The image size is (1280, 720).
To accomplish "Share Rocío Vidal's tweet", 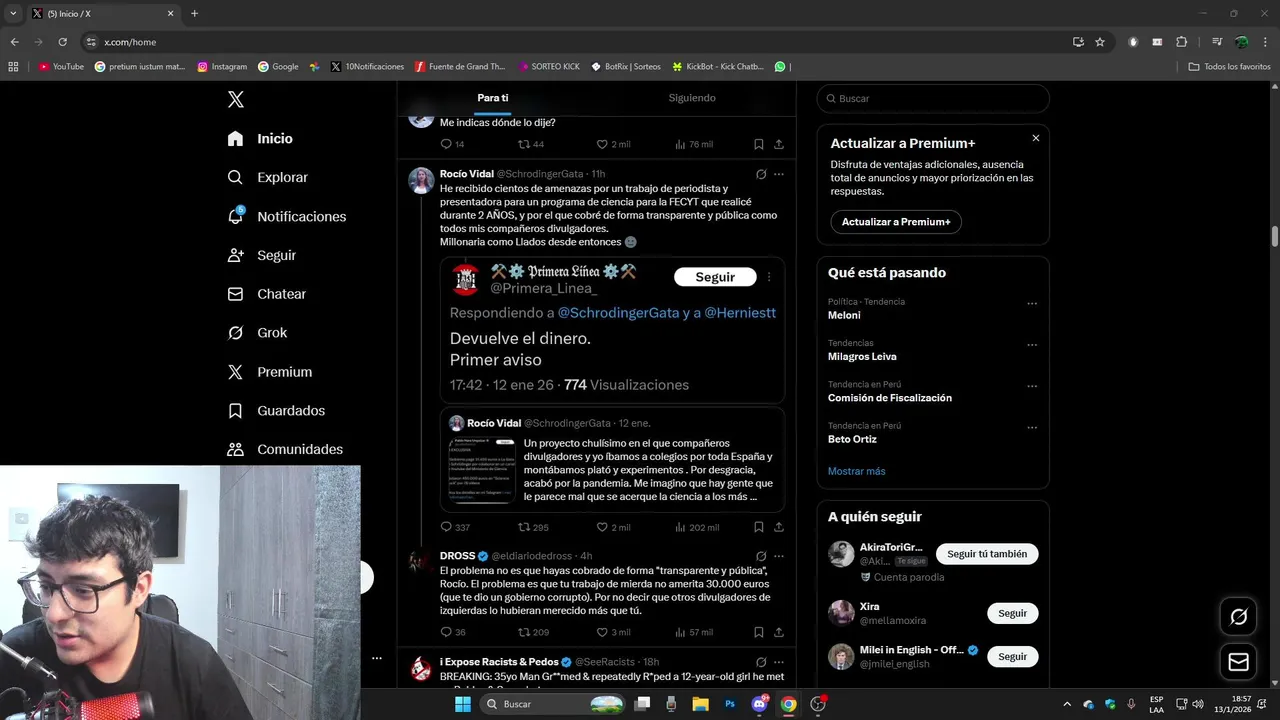I will [779, 527].
